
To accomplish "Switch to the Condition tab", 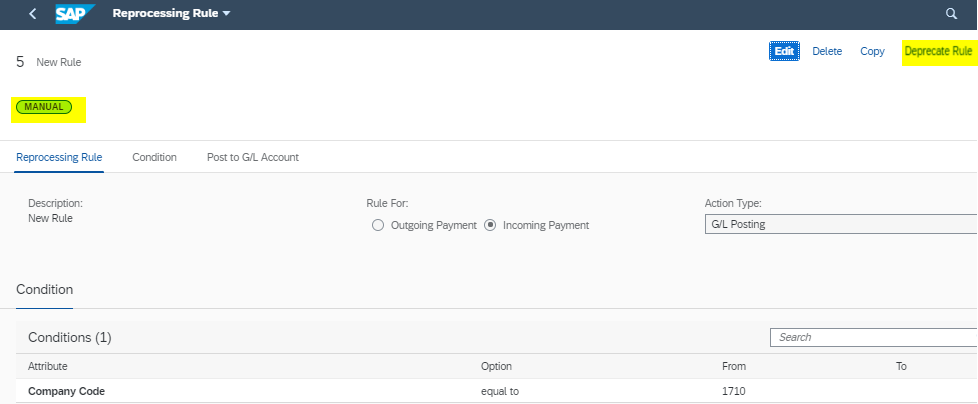I will [154, 157].
